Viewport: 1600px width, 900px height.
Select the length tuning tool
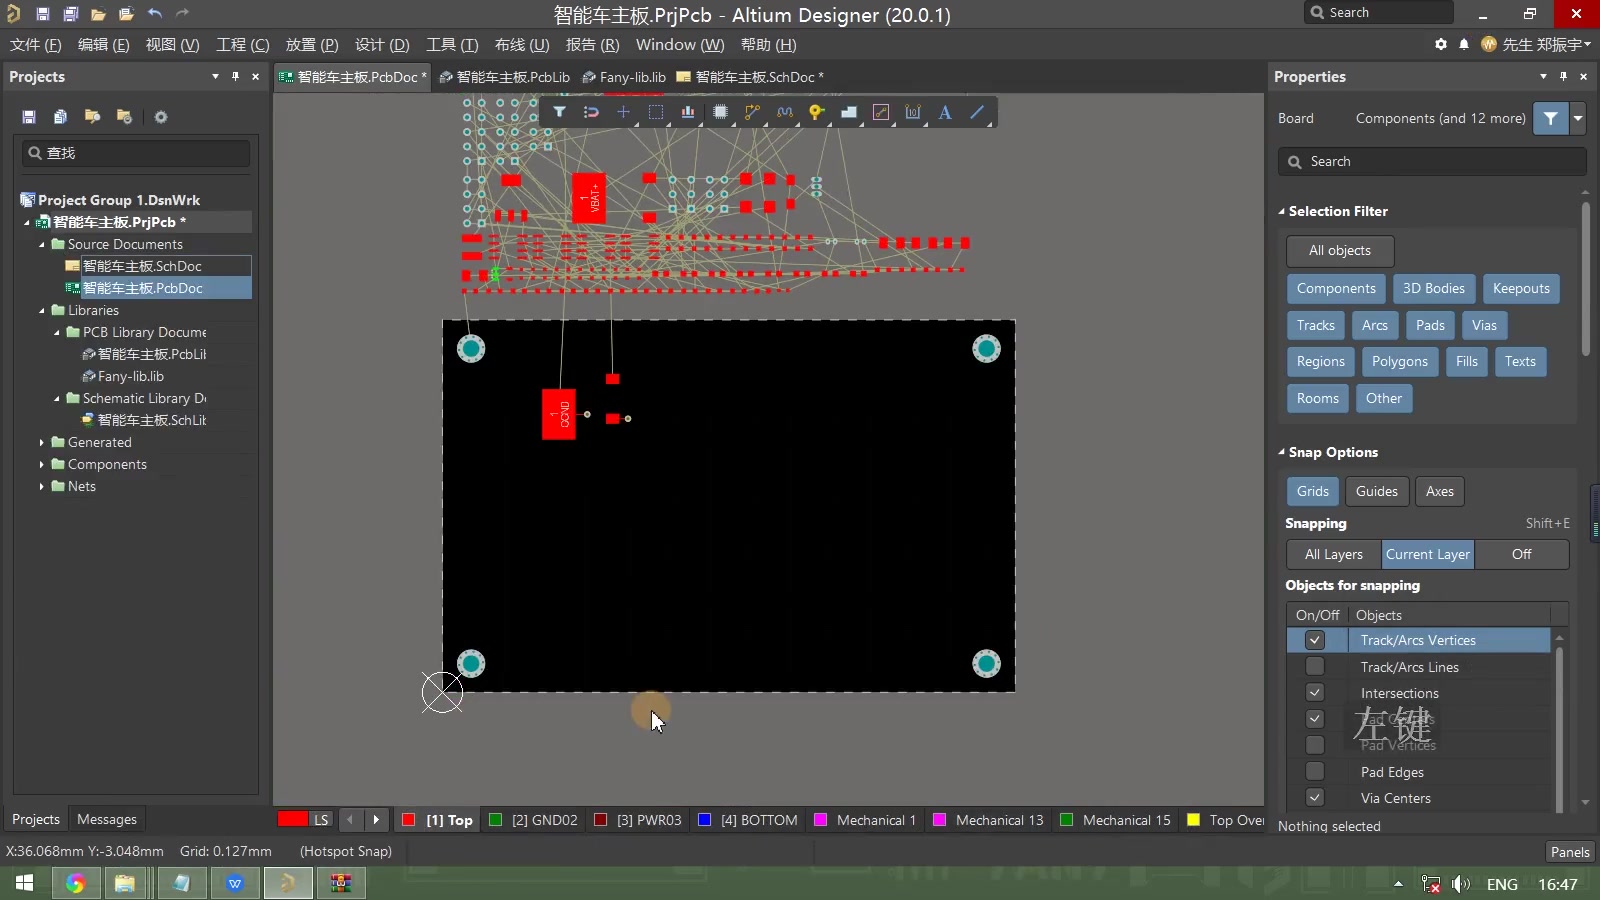785,112
